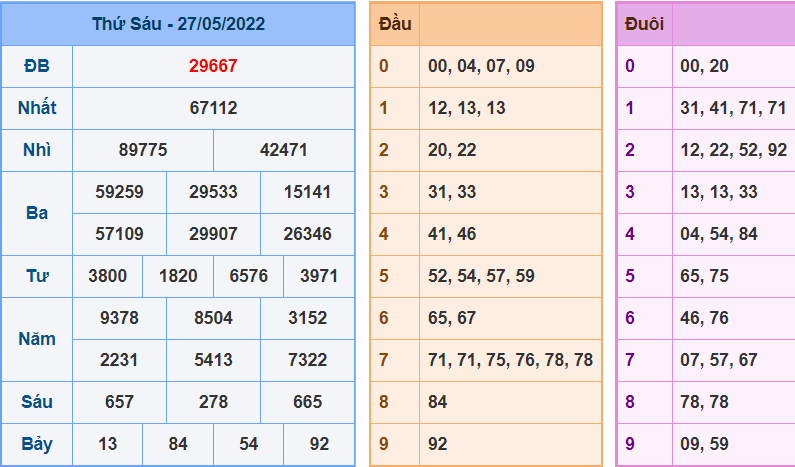The height and width of the screenshot is (467, 795).
Task: Select Đuôi values "78, 78"
Action: pos(704,403)
